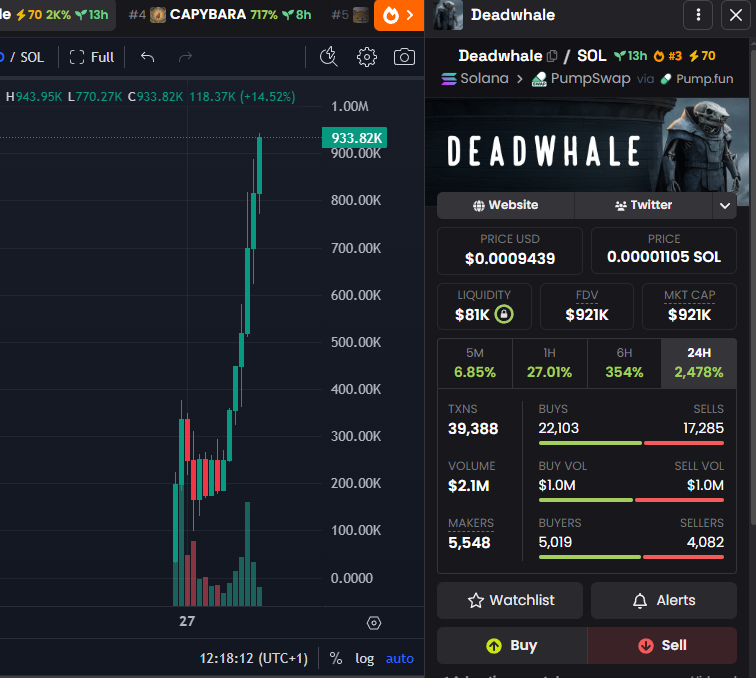Click the FDV value $921K

point(587,315)
